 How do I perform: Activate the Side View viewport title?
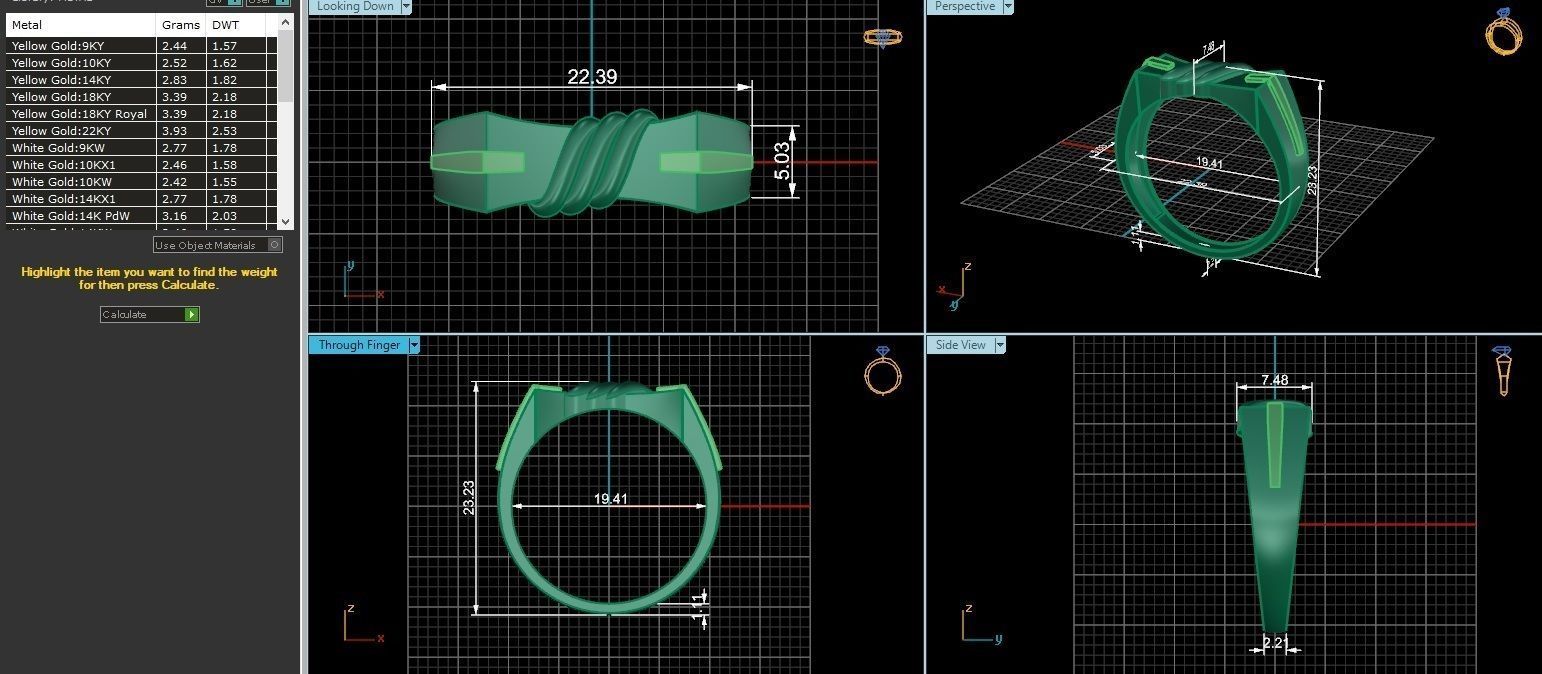click(960, 345)
